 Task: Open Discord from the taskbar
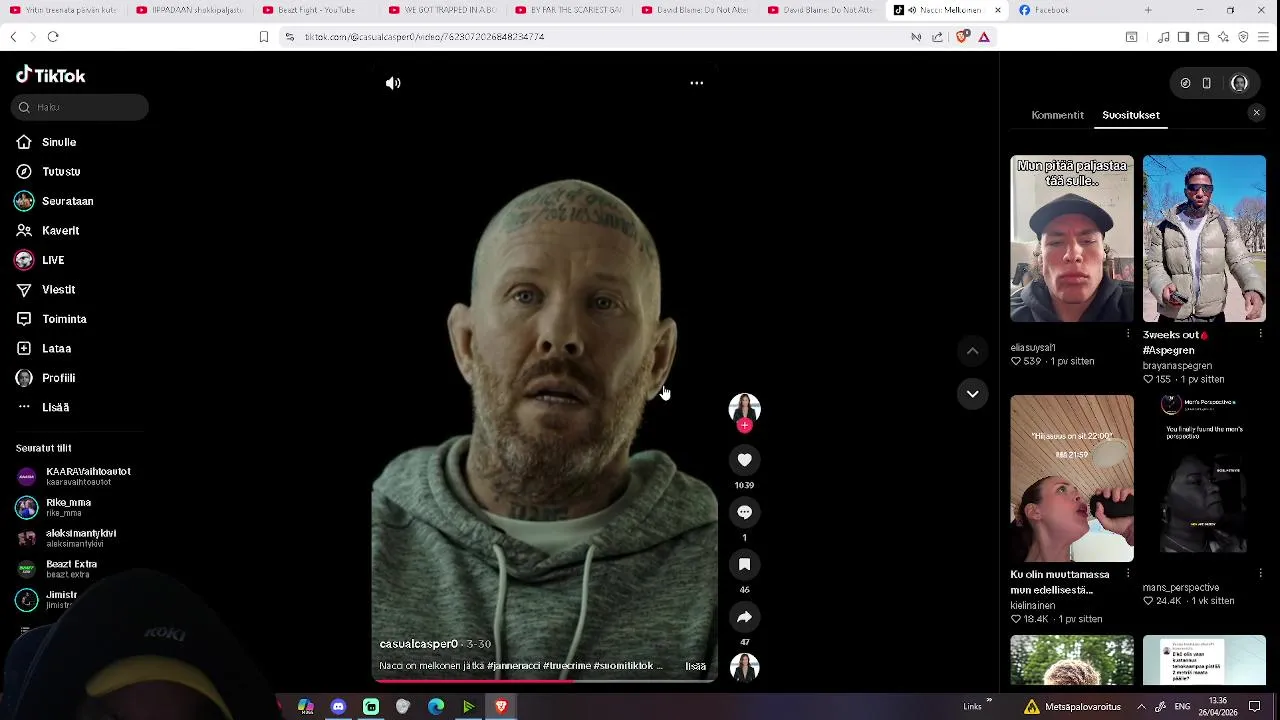click(x=338, y=707)
